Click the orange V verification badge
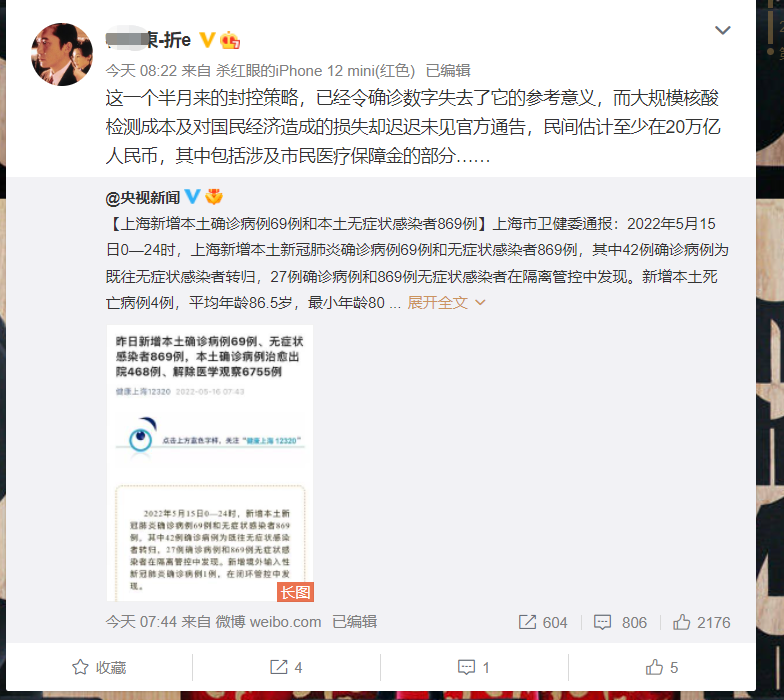784x700 pixels. (207, 40)
